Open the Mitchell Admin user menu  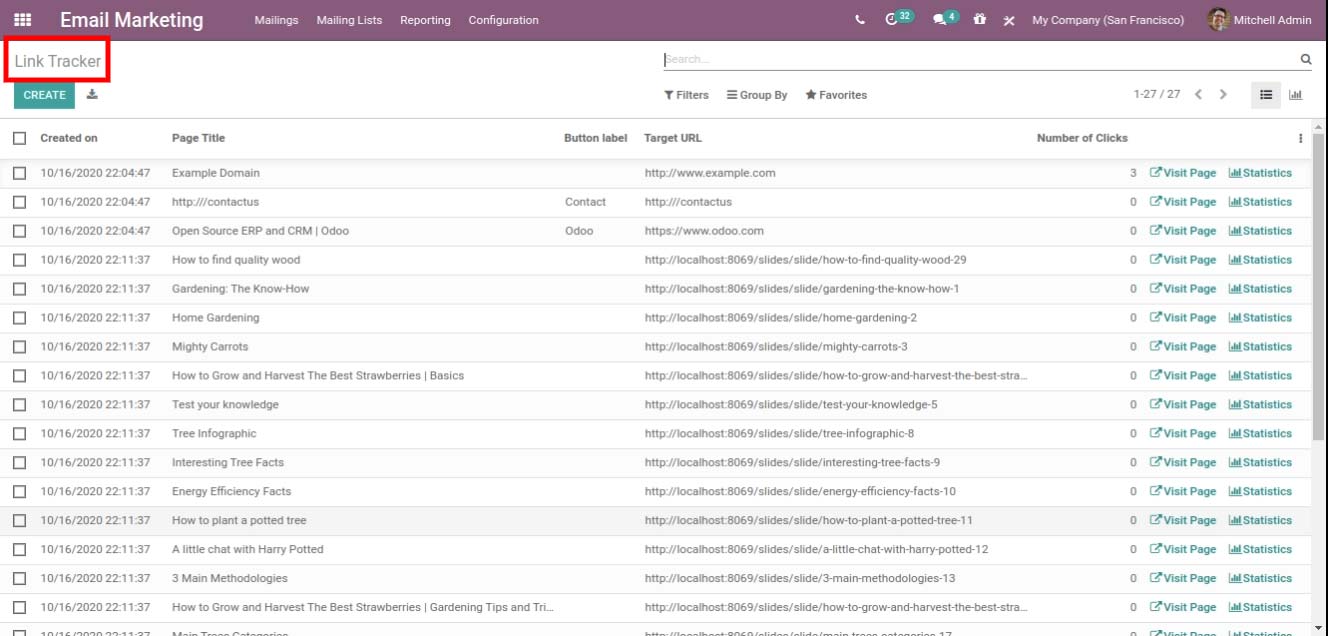tap(1259, 20)
